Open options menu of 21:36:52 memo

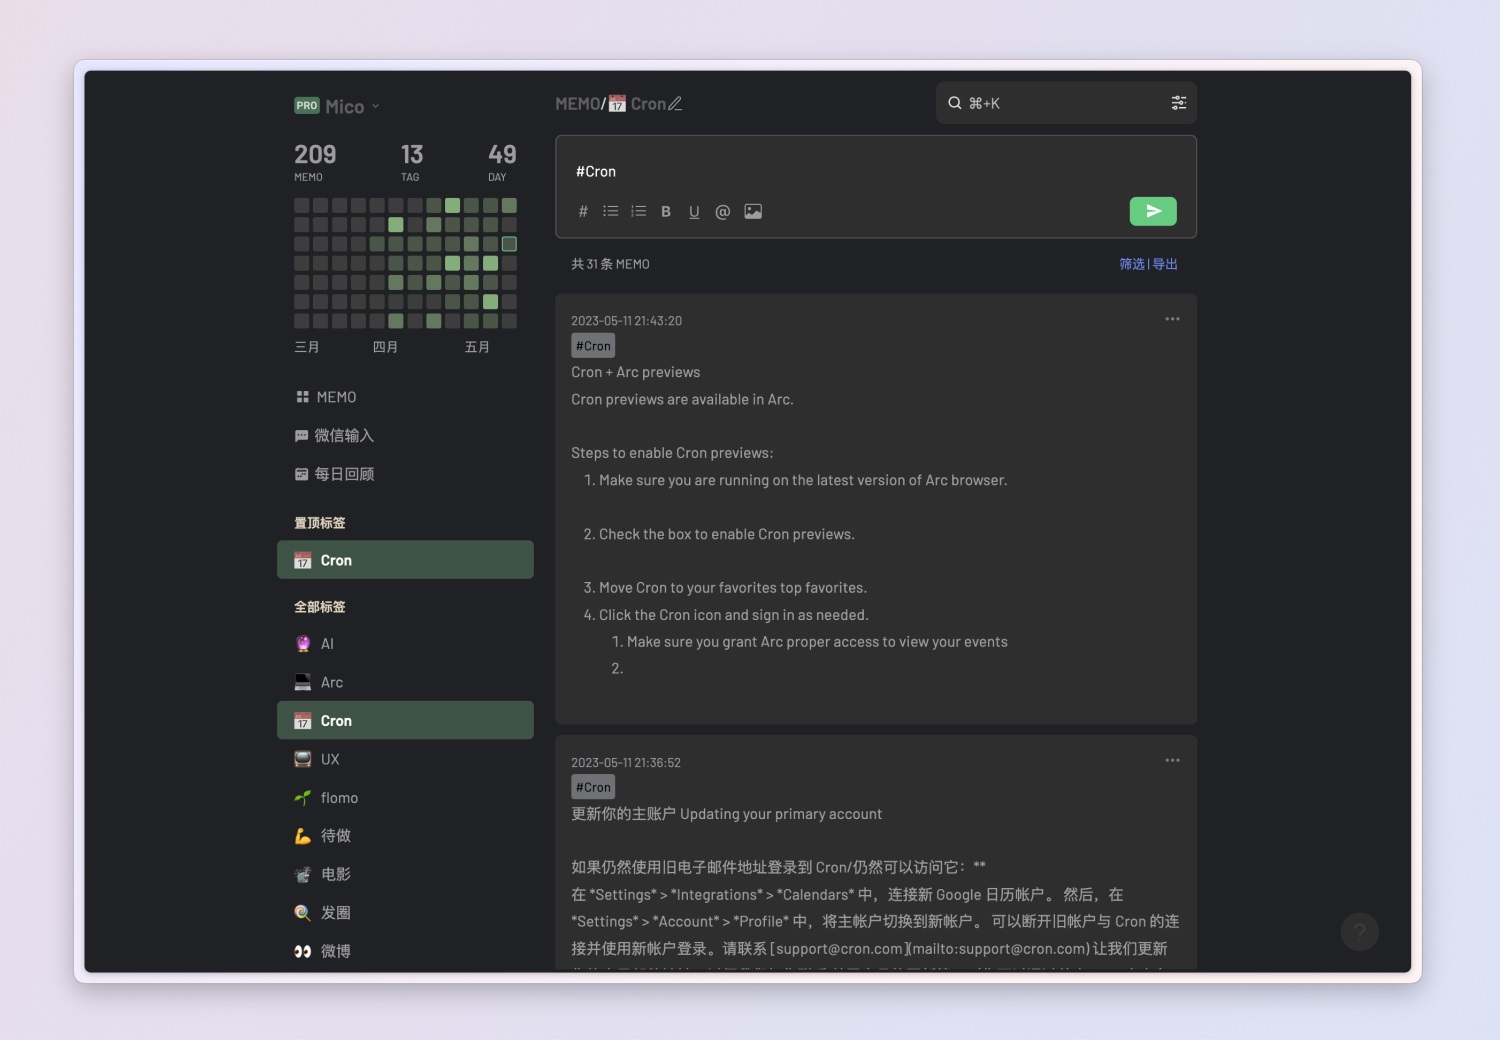point(1172,761)
